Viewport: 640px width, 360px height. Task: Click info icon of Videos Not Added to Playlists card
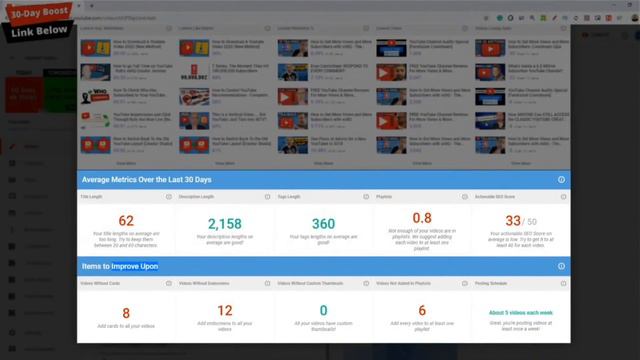pyautogui.click(x=464, y=283)
